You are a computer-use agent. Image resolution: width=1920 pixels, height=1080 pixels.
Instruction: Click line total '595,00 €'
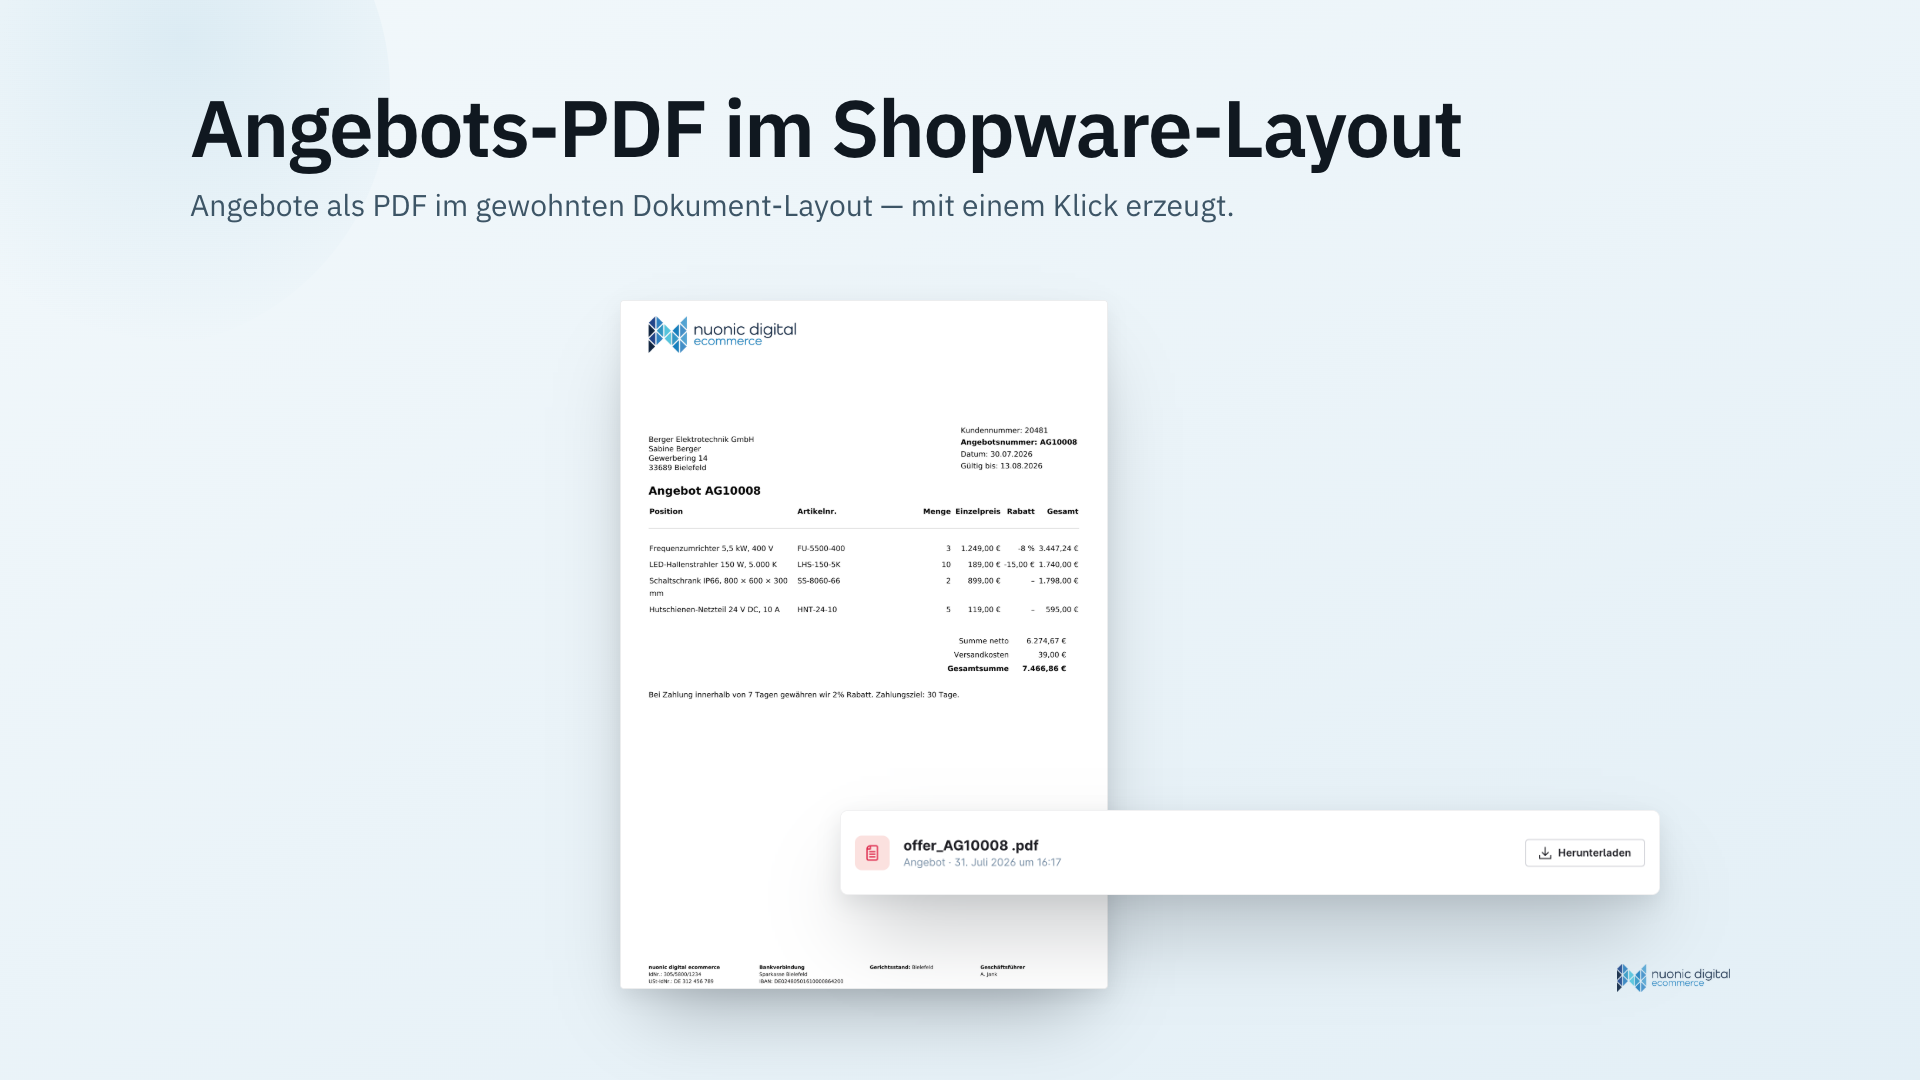(1062, 610)
